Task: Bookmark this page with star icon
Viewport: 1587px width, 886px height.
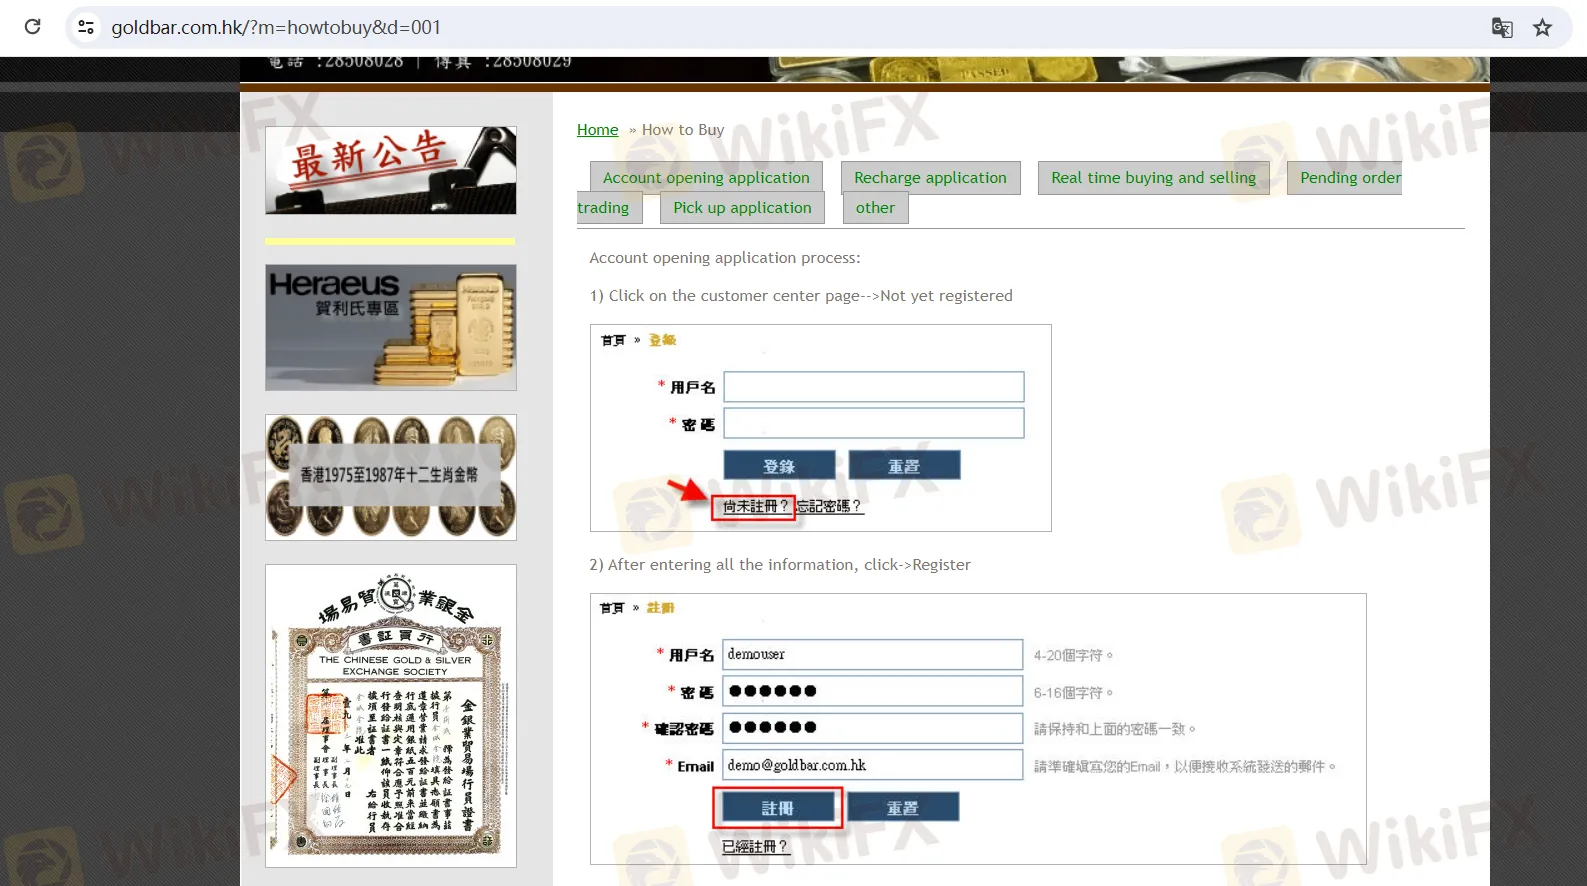Action: coord(1542,27)
